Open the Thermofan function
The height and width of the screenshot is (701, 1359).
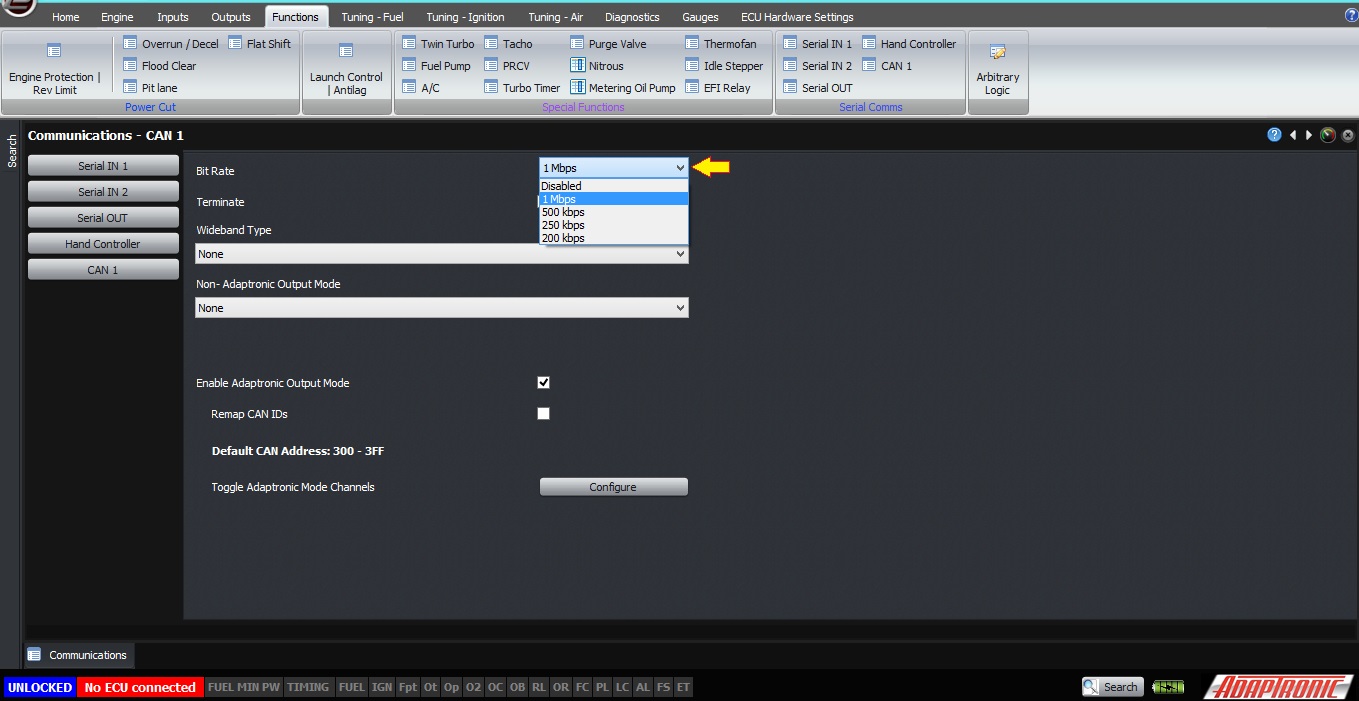721,44
